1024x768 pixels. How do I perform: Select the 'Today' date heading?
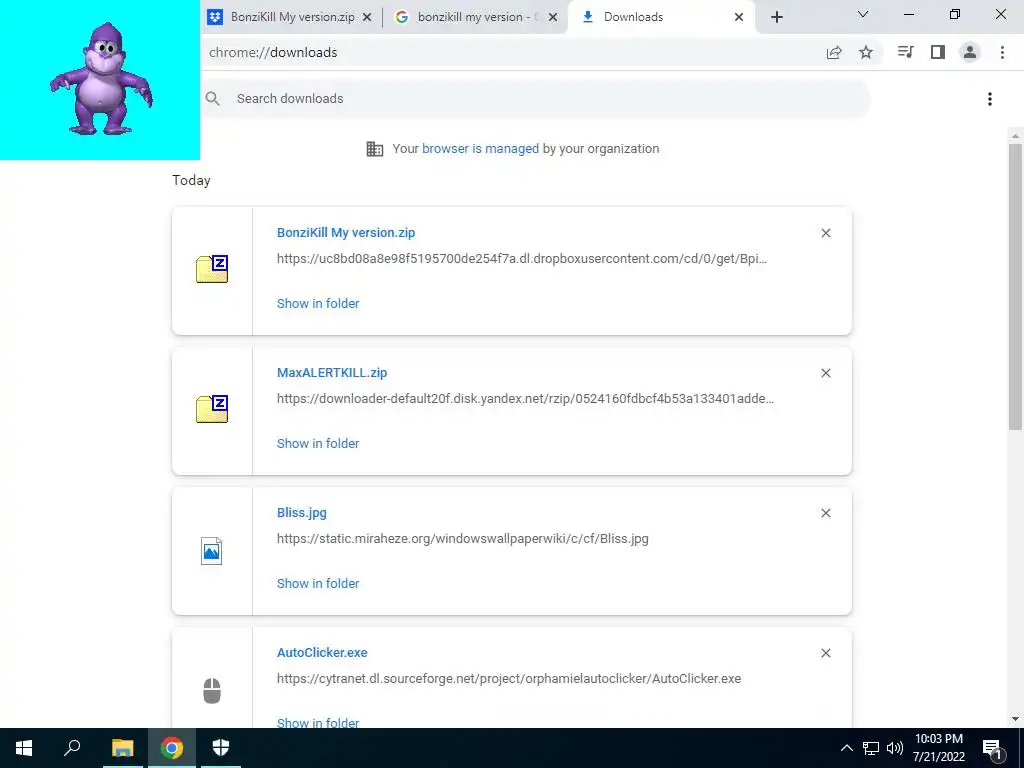(191, 180)
